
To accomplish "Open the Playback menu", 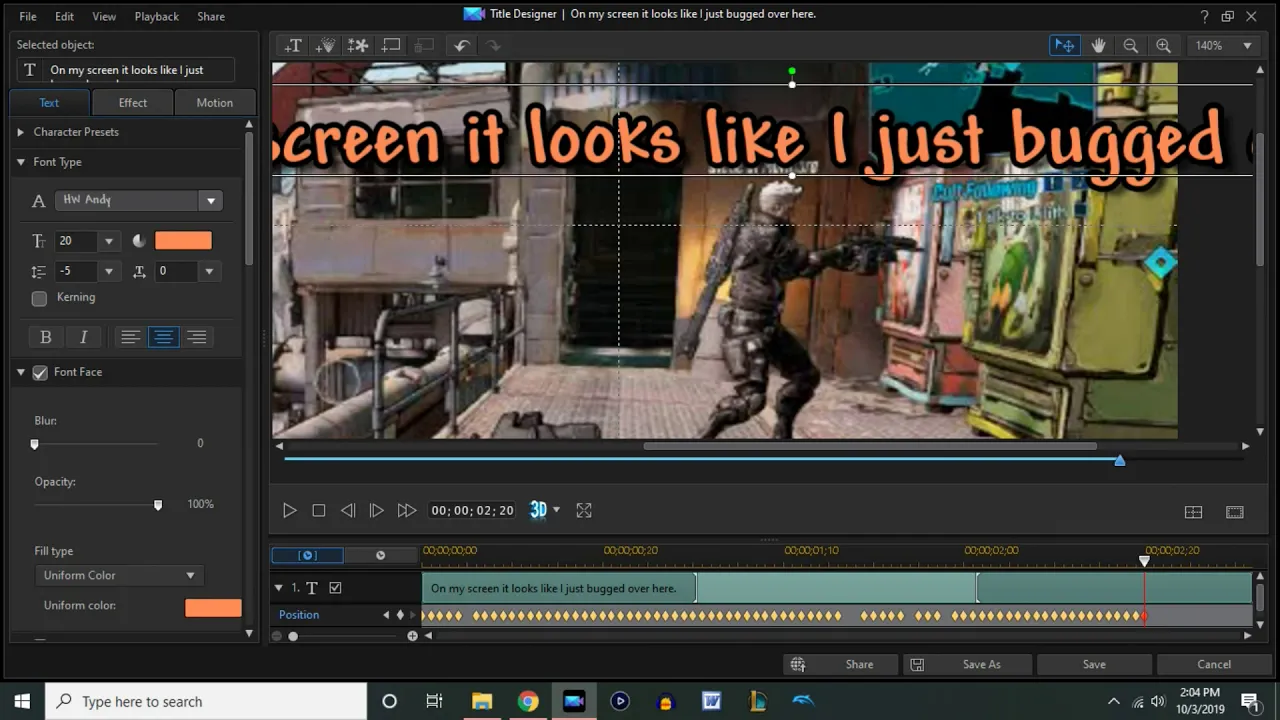I will [157, 16].
